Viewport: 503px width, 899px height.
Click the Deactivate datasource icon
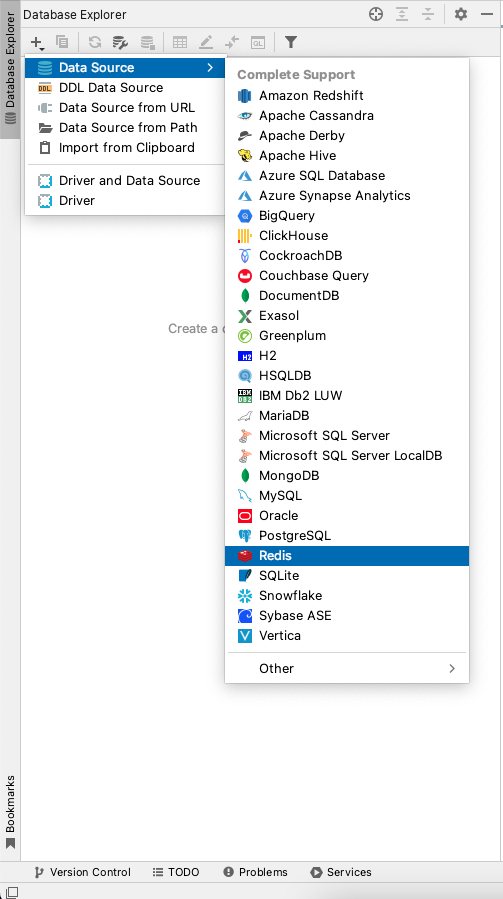pos(147,42)
